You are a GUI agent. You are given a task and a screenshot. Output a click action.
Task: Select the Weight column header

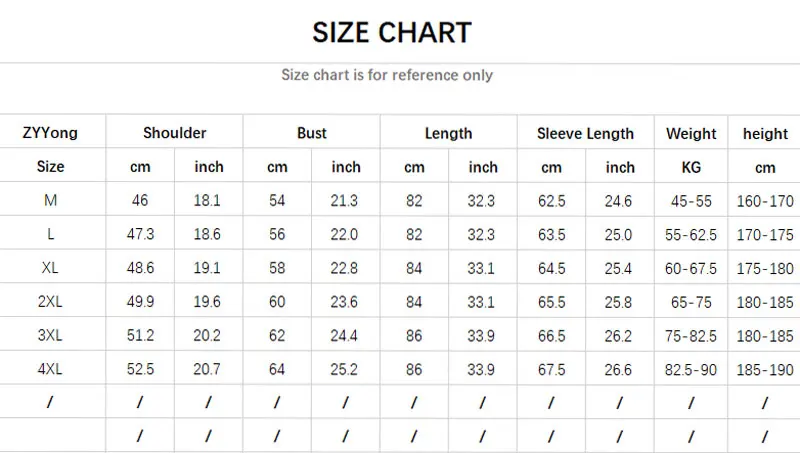tap(691, 133)
